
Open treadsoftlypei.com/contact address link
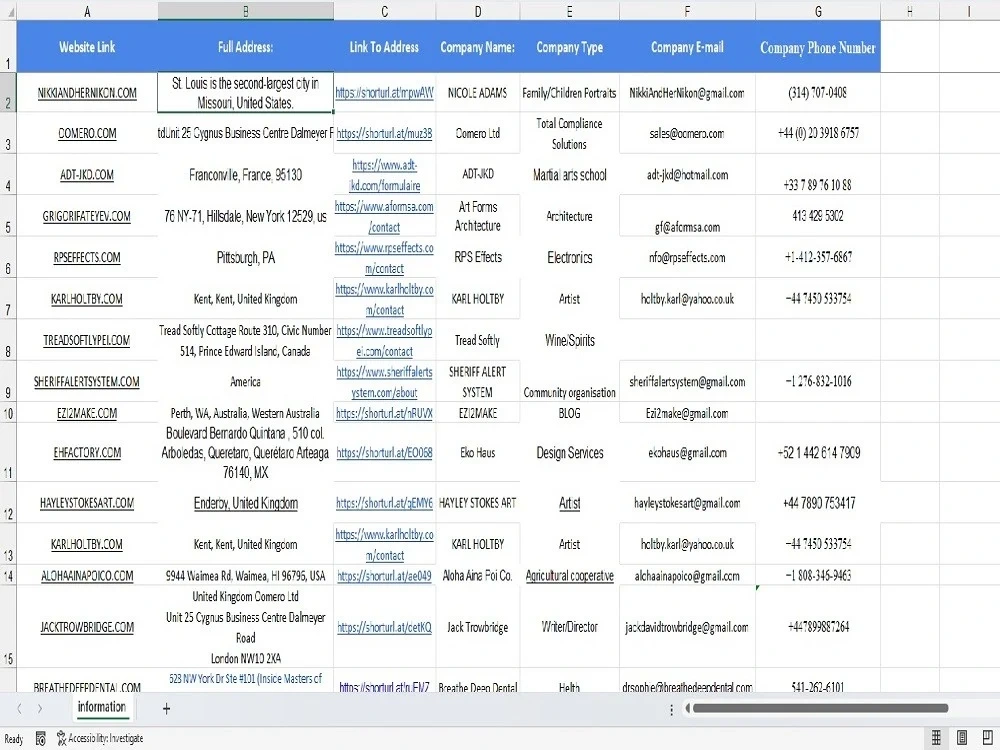pyautogui.click(x=385, y=341)
